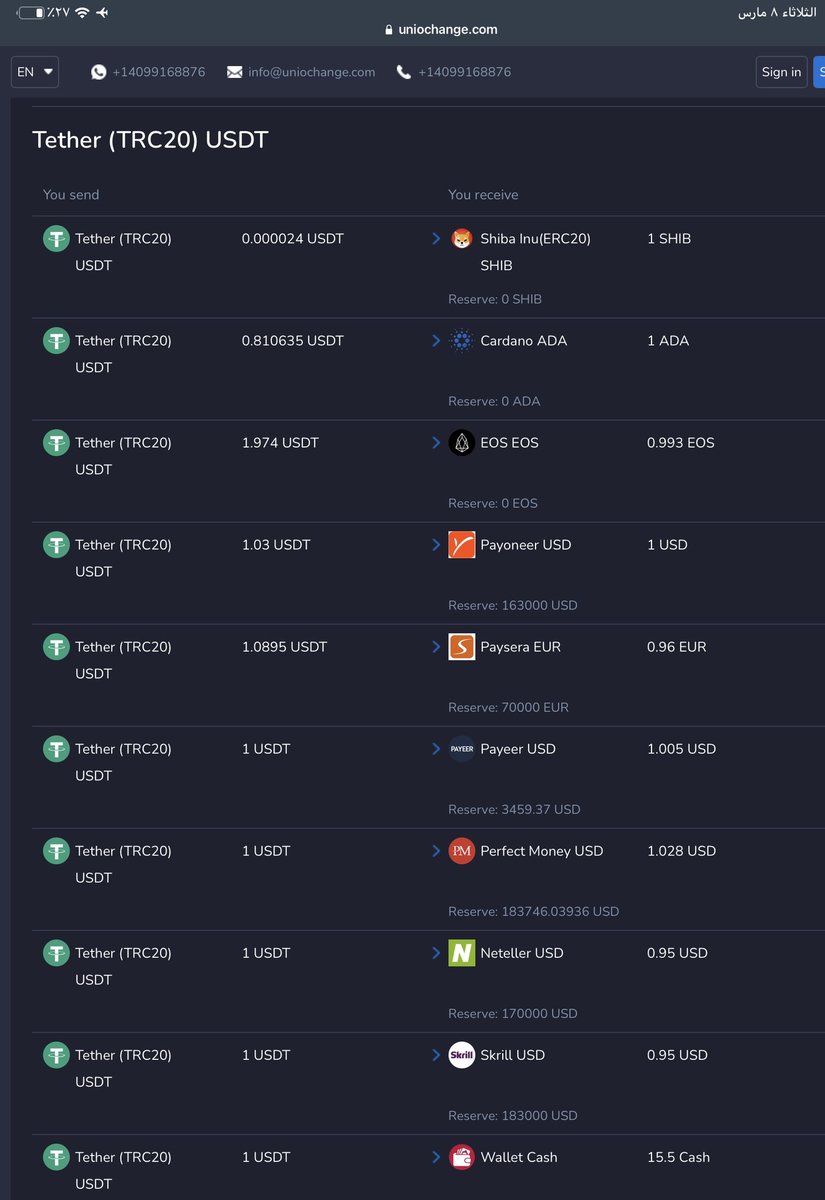Image resolution: width=825 pixels, height=1200 pixels.
Task: Click the 0.000024 USDT send amount
Action: click(293, 239)
